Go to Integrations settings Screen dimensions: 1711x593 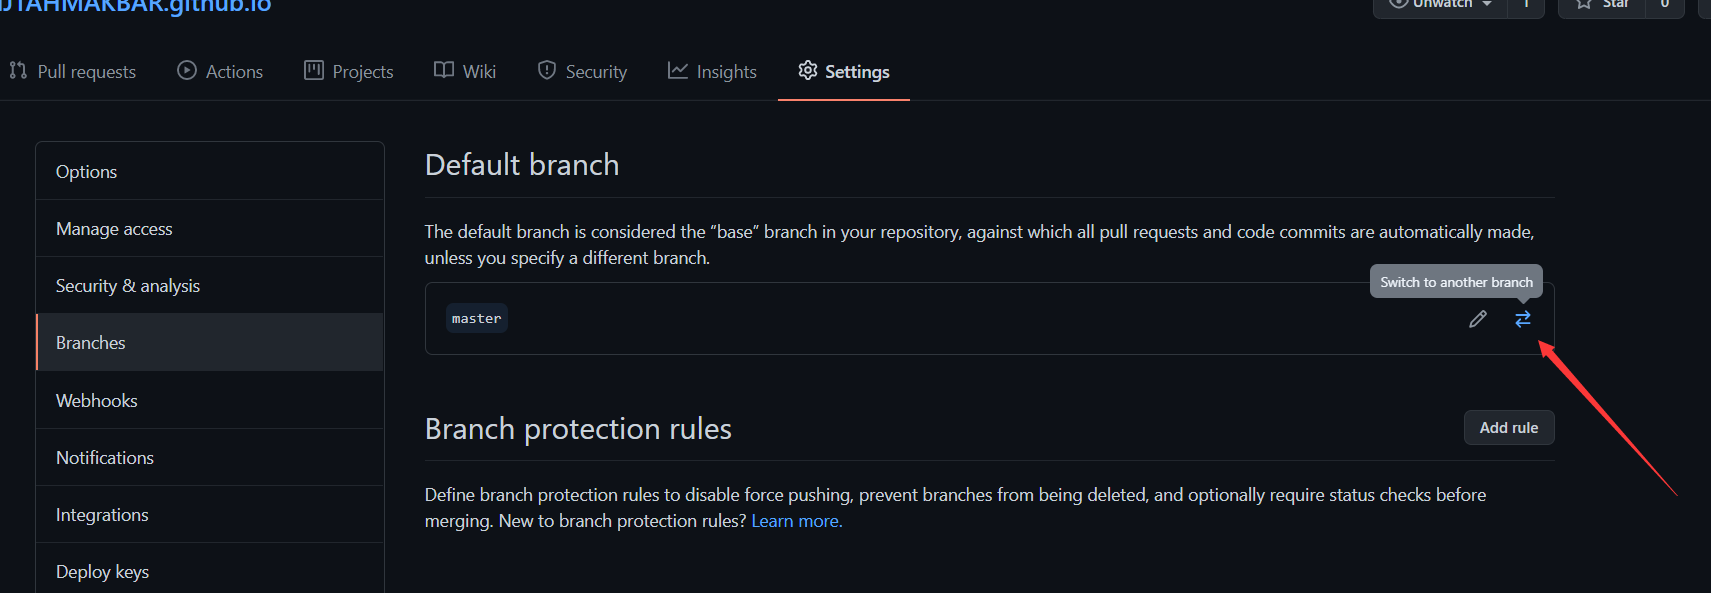[102, 515]
